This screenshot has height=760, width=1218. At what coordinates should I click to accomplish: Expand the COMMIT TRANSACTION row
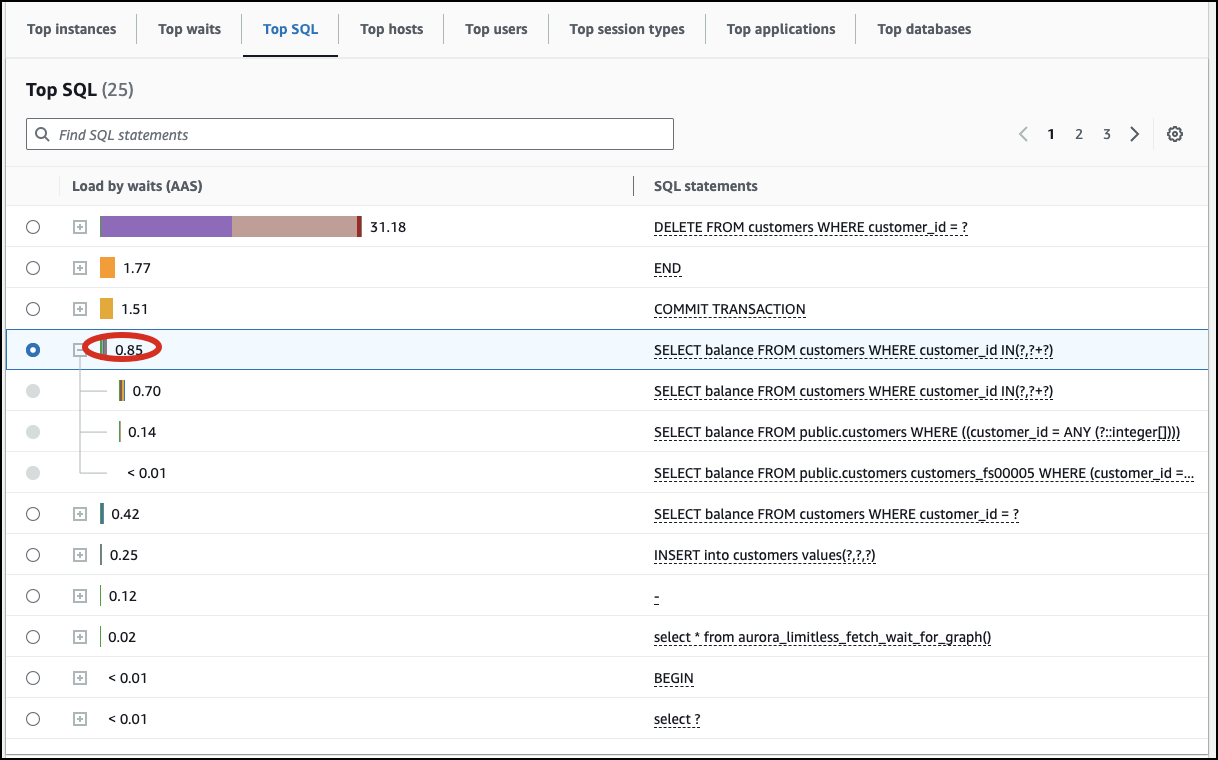[x=79, y=308]
